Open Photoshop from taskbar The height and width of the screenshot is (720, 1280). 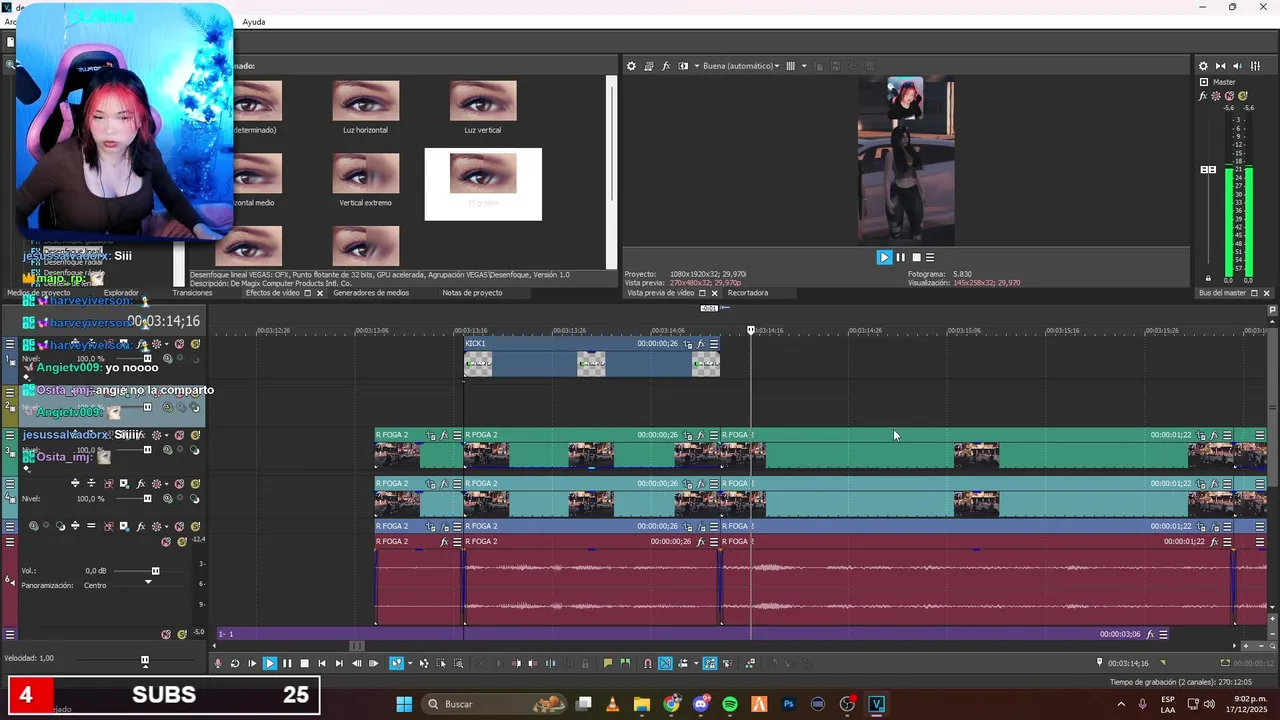[x=789, y=704]
